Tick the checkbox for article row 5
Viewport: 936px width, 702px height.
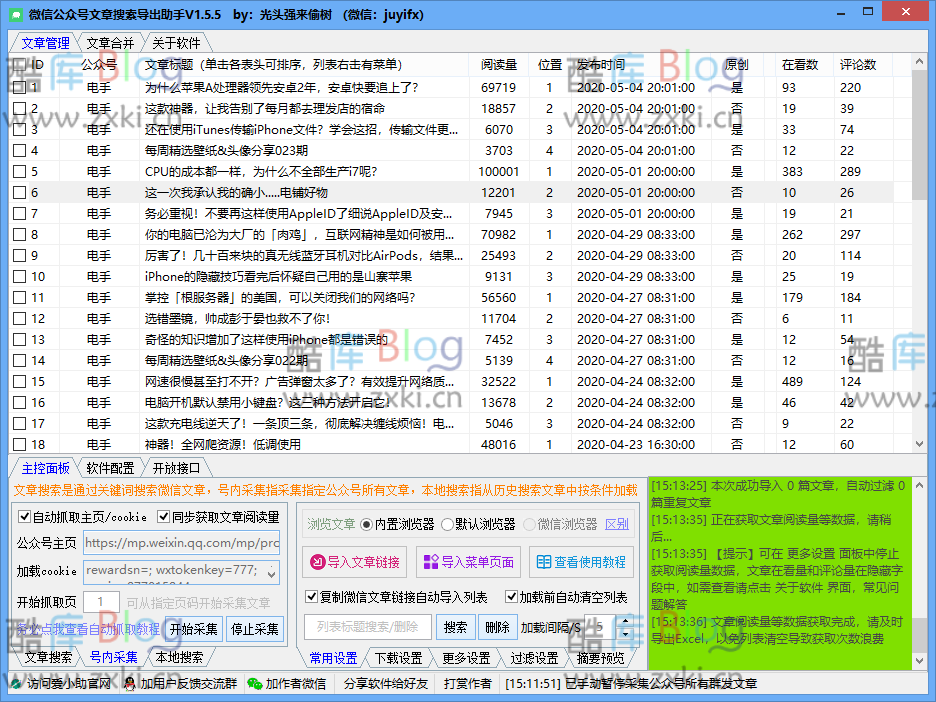[19, 171]
